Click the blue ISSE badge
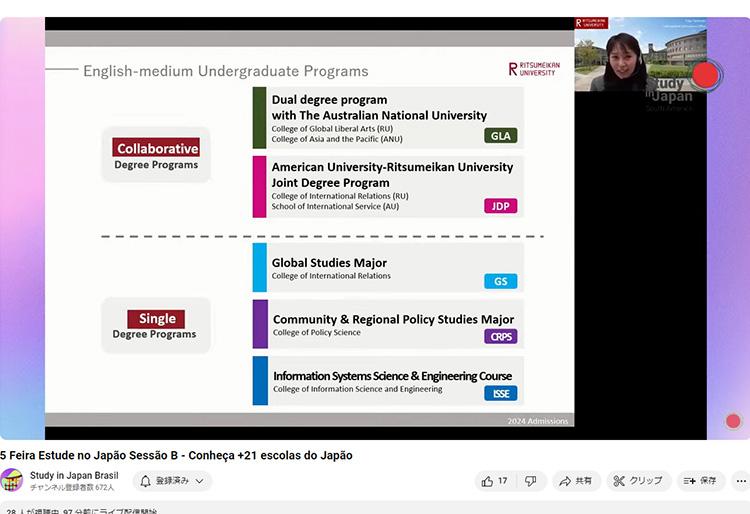Viewport: 750px width, 514px height. point(500,394)
